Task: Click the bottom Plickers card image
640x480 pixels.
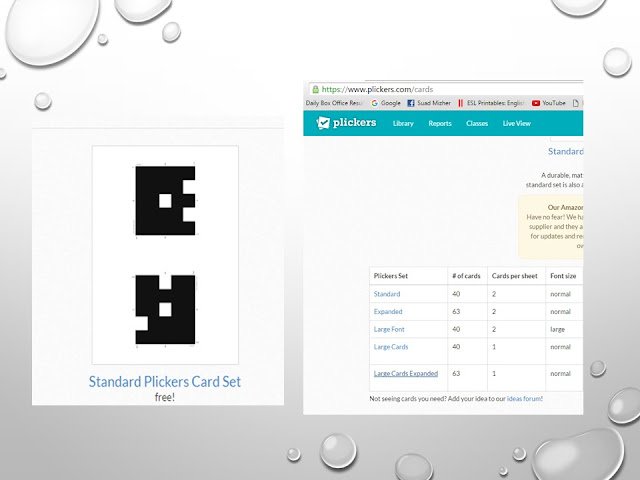Action: pyautogui.click(x=165, y=309)
